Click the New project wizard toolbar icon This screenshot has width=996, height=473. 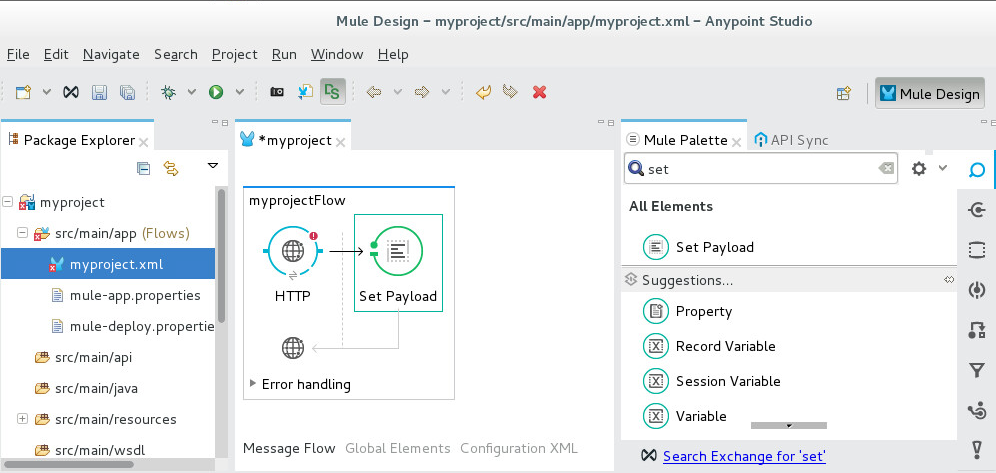tap(24, 93)
